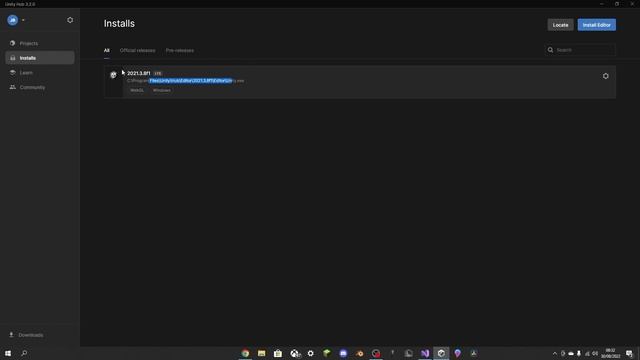Open Windows Start menu
The height and width of the screenshot is (360, 640).
[x=8, y=353]
